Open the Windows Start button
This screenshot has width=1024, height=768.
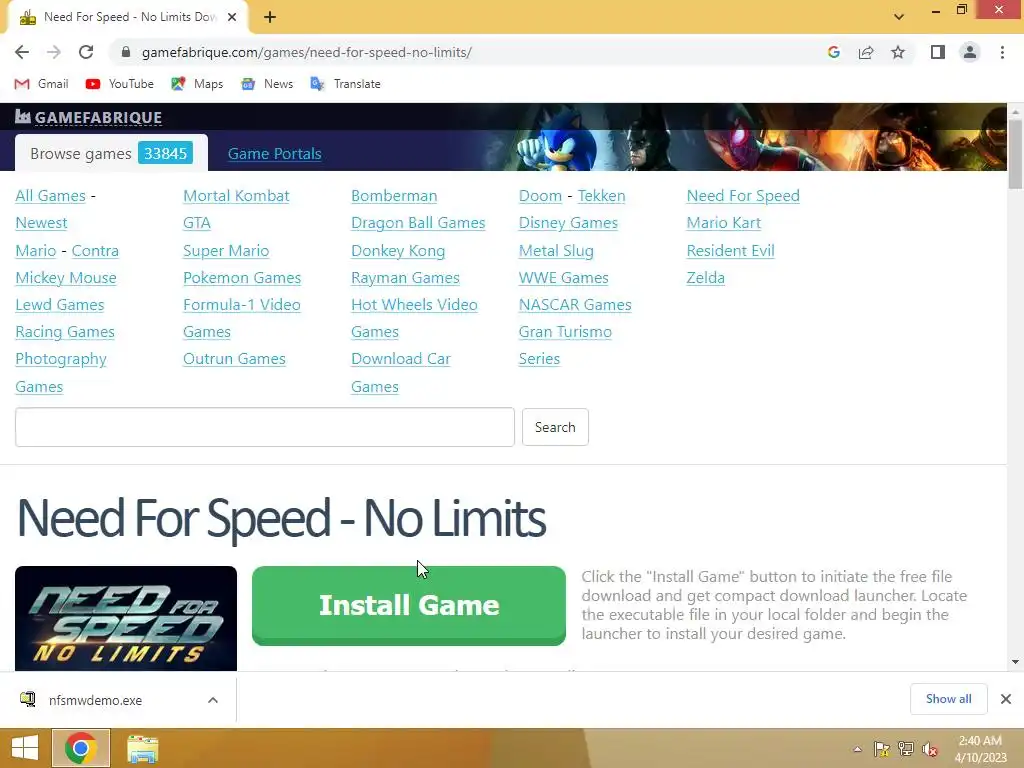tap(25, 748)
